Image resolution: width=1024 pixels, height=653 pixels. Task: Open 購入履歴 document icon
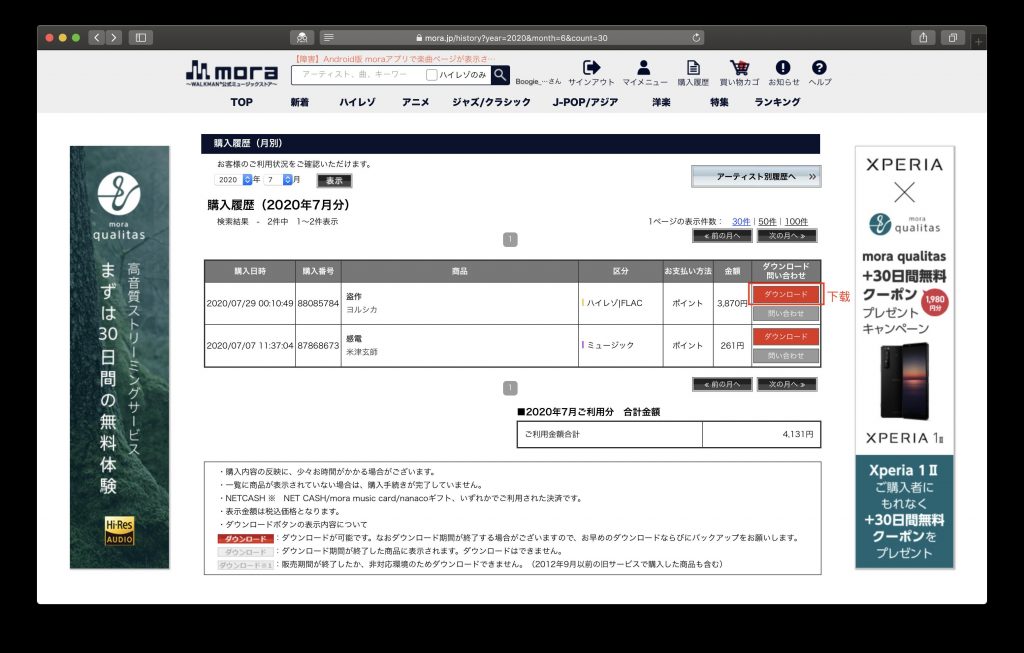[x=693, y=72]
